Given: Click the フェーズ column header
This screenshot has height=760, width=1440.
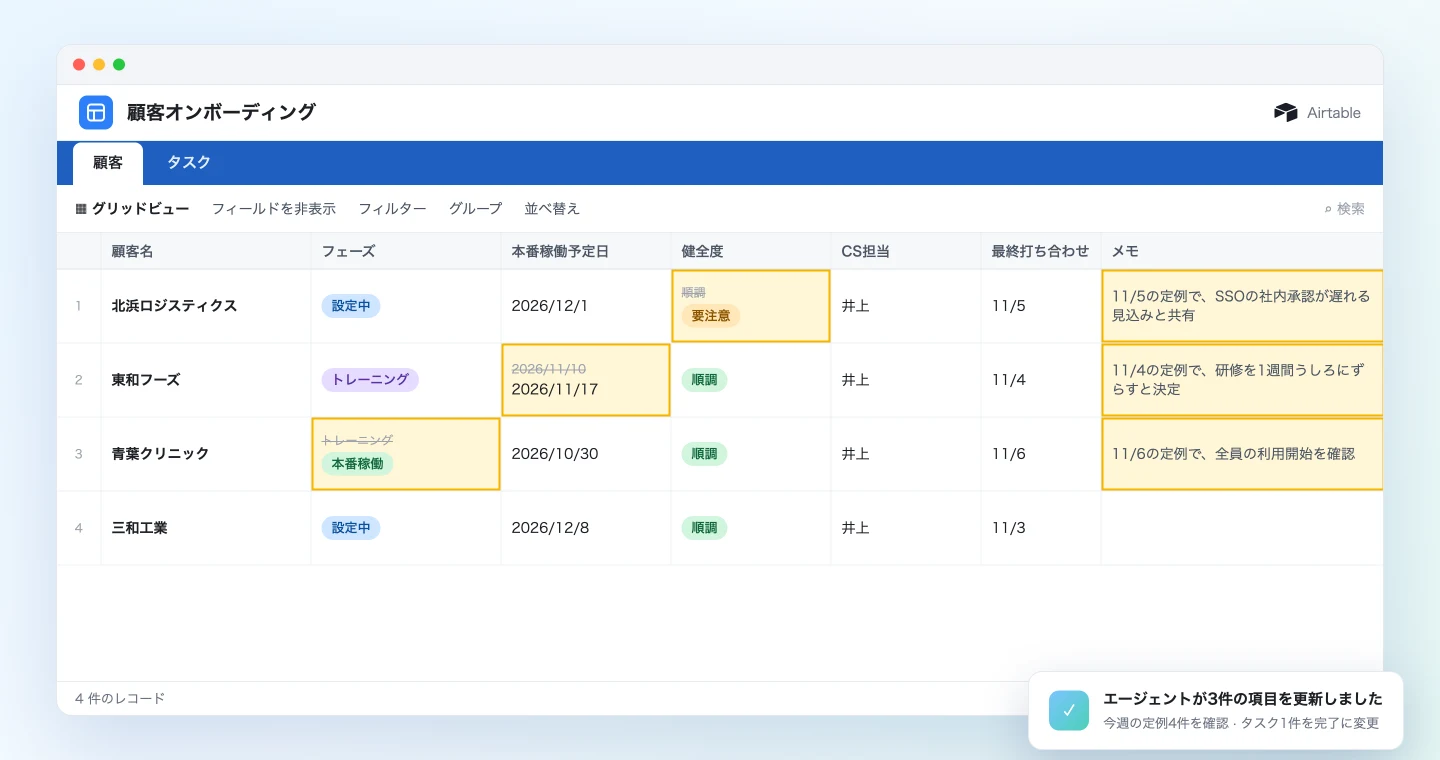Looking at the screenshot, I should tap(406, 251).
